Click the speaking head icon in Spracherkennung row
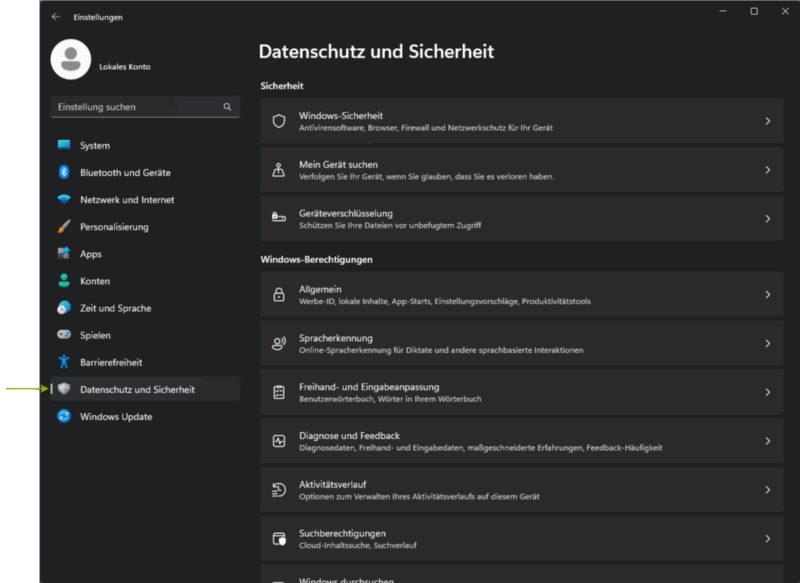The height and width of the screenshot is (583, 800). [279, 343]
